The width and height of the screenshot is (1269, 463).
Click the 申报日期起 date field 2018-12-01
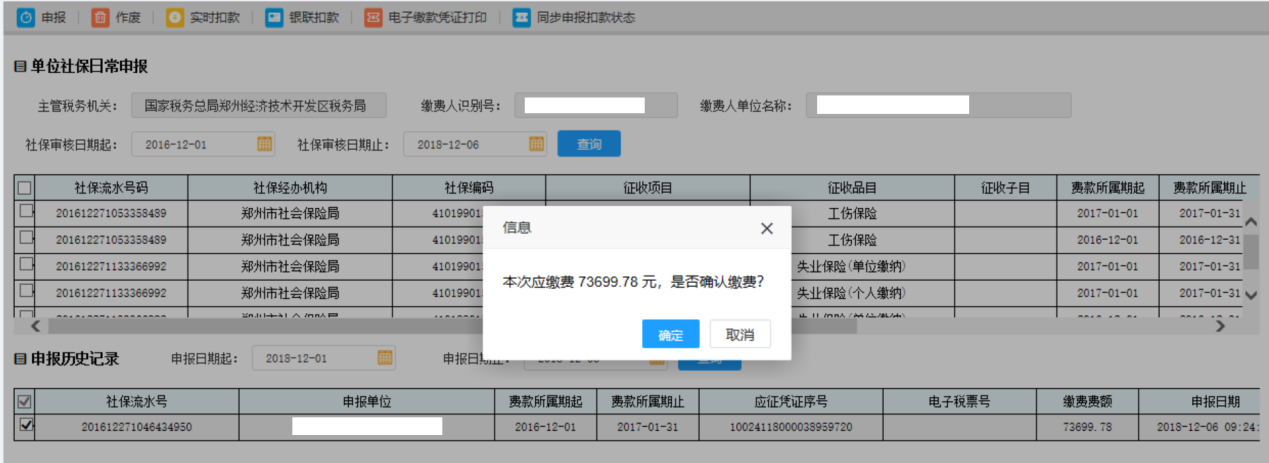point(324,358)
